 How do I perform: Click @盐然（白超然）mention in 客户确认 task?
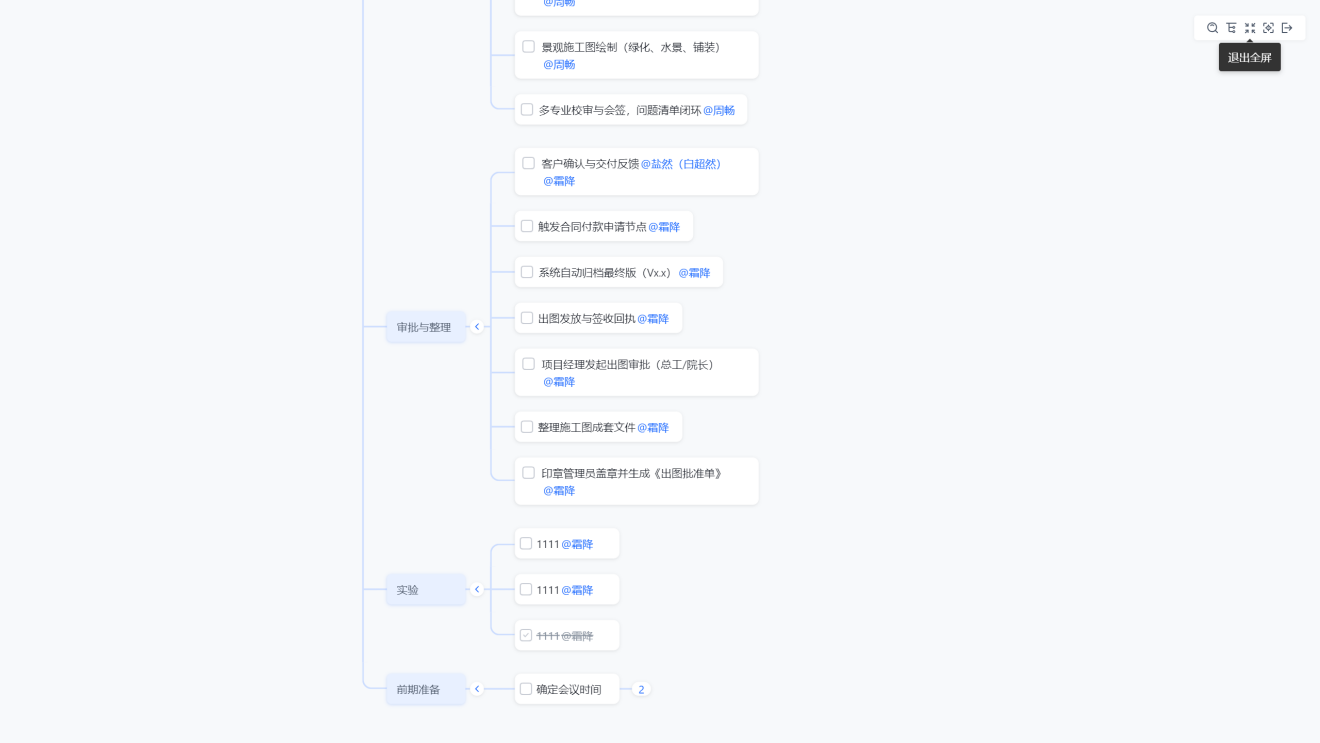coord(682,164)
